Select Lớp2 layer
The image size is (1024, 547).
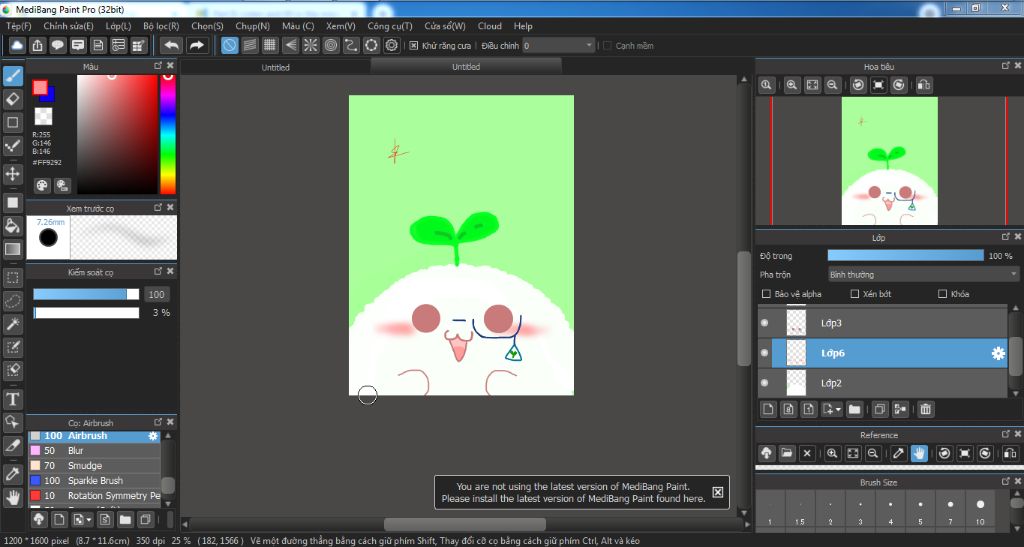click(x=882, y=383)
